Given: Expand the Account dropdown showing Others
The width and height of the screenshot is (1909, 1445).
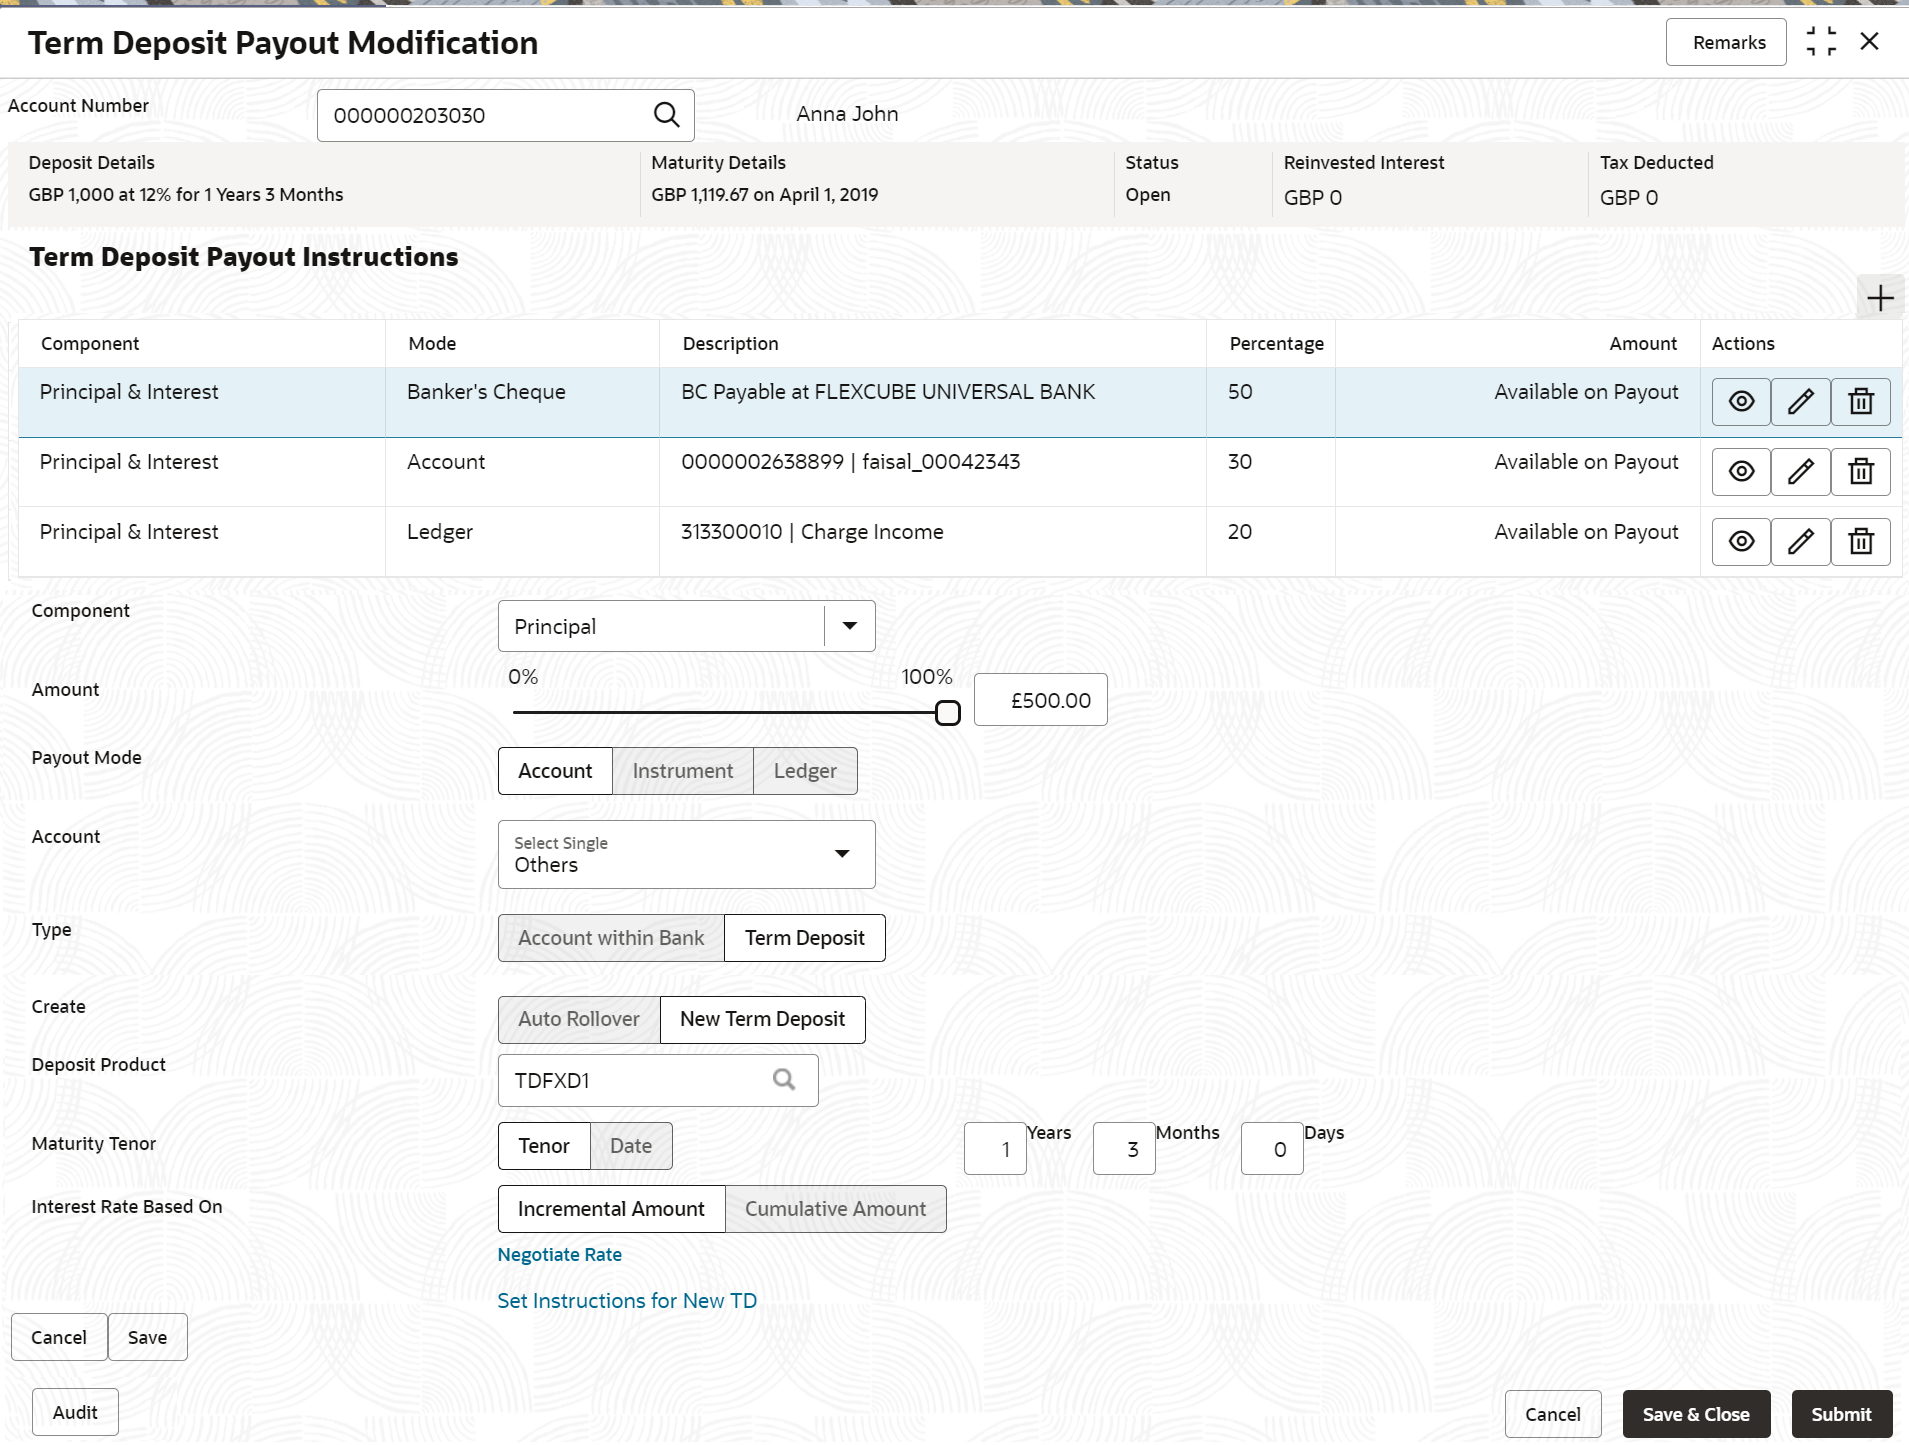Looking at the screenshot, I should (x=686, y=854).
